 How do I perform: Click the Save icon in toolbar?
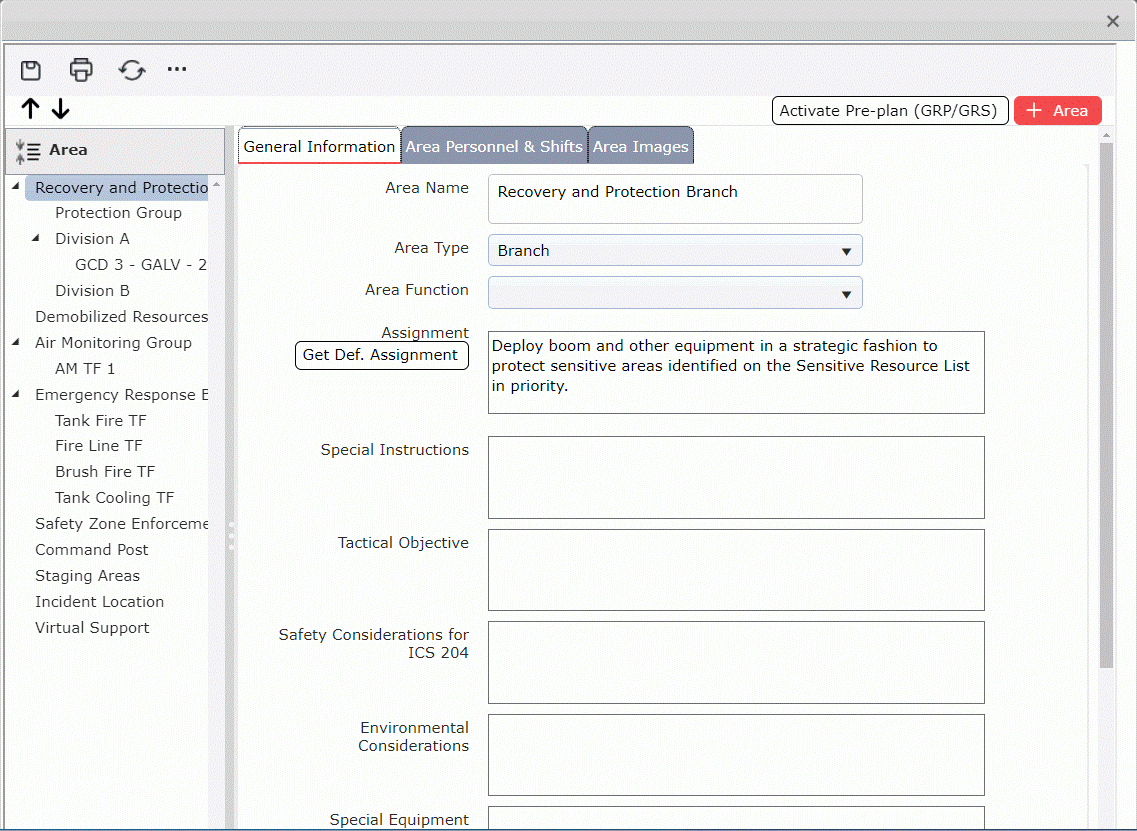click(30, 70)
